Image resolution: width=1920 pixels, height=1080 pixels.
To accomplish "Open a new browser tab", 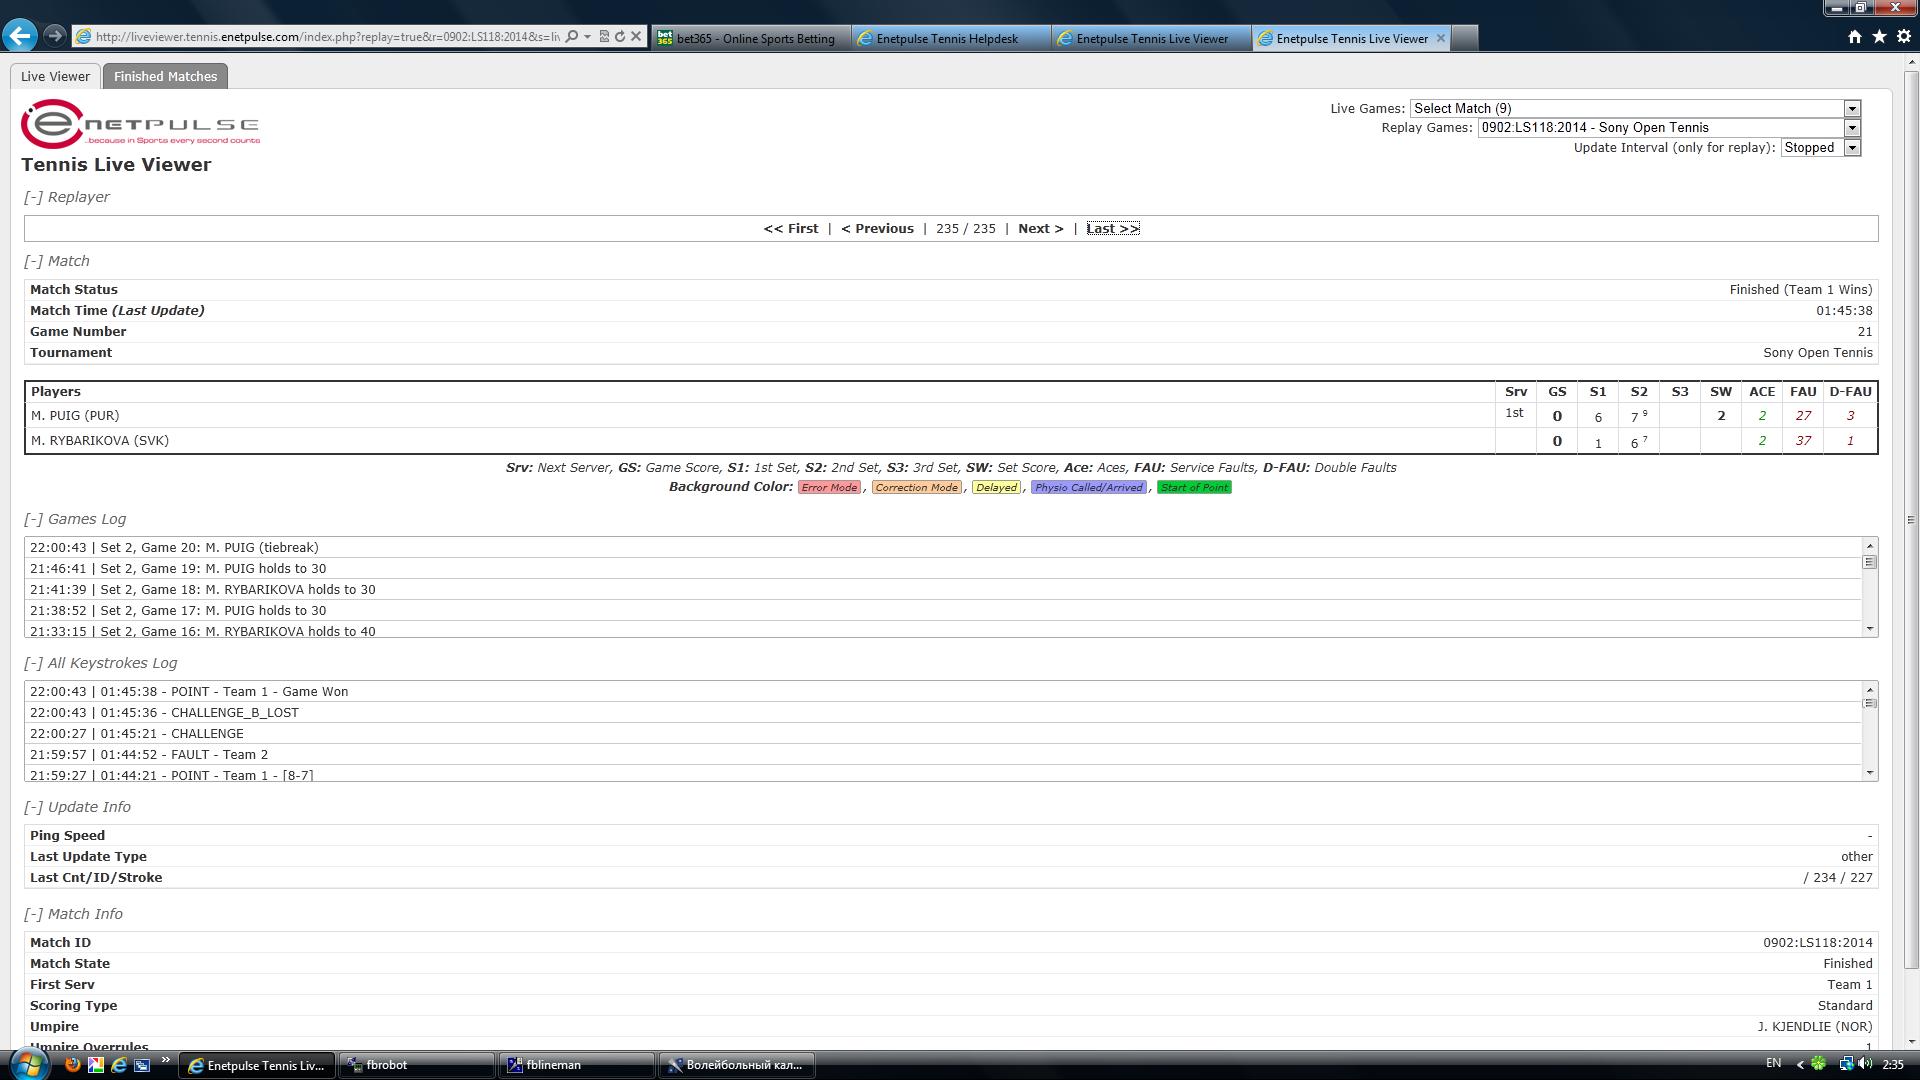I will coord(1464,38).
